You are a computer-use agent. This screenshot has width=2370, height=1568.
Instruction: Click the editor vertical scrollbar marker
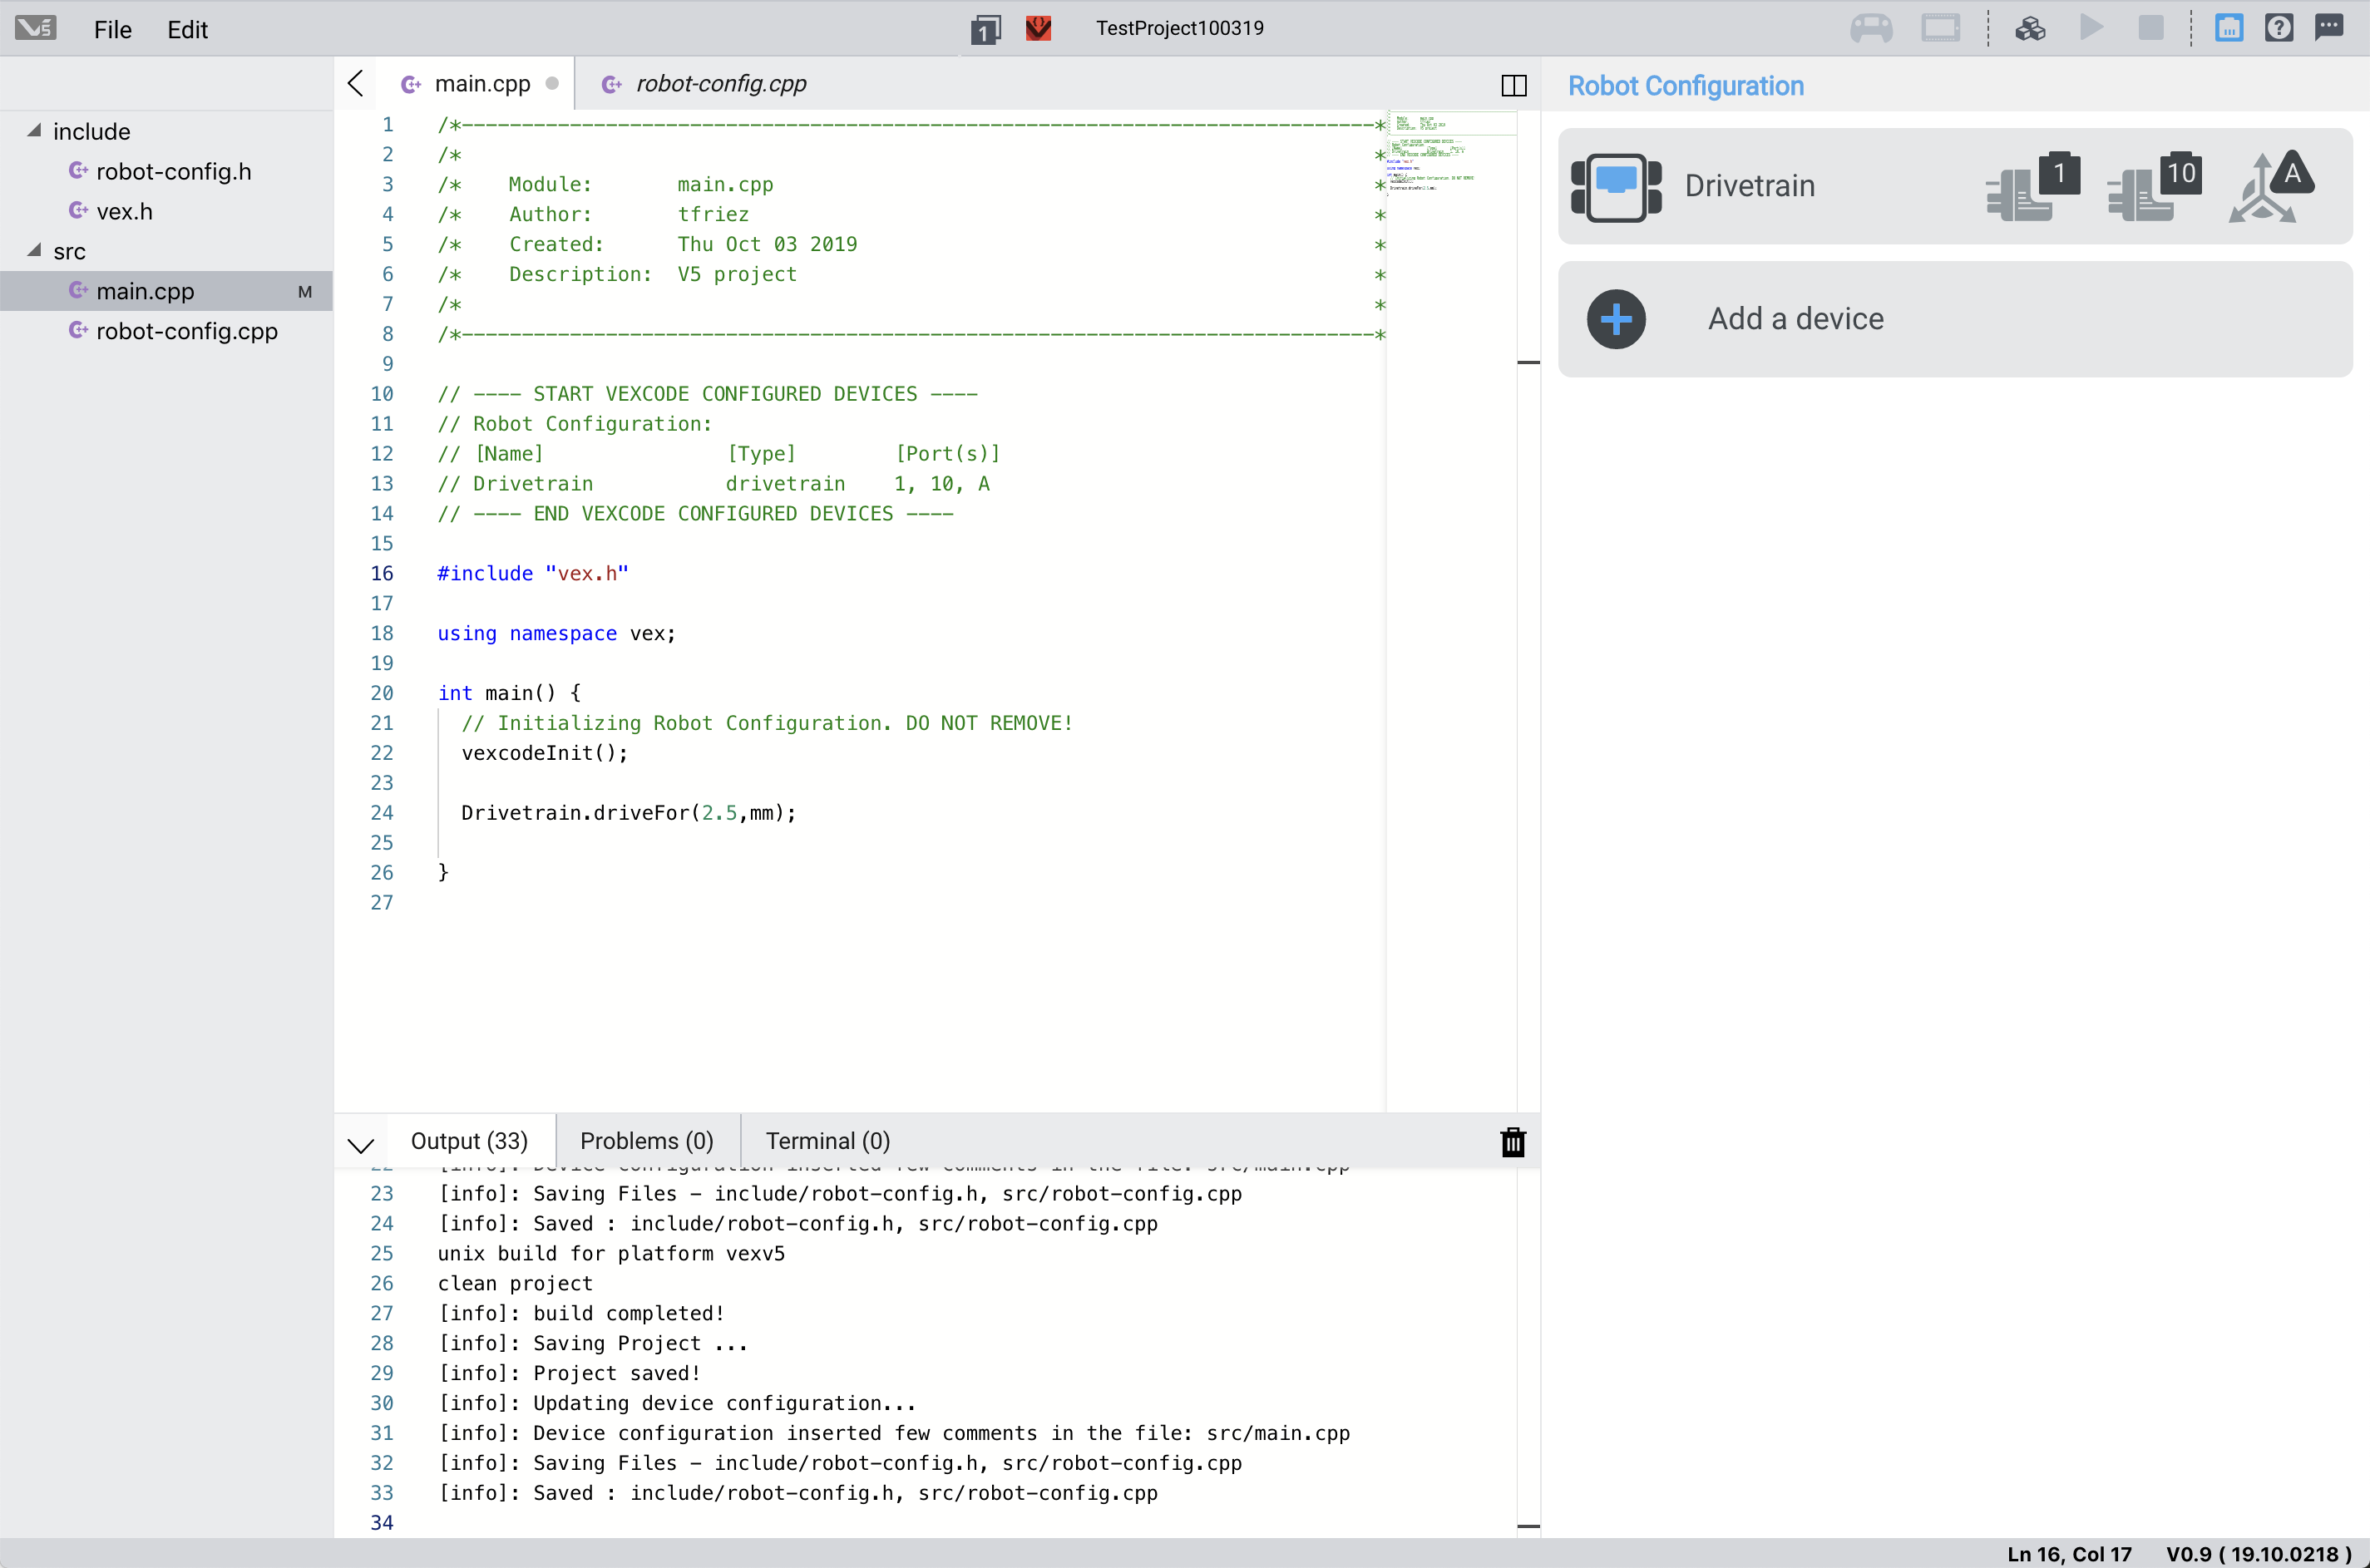pos(1529,362)
